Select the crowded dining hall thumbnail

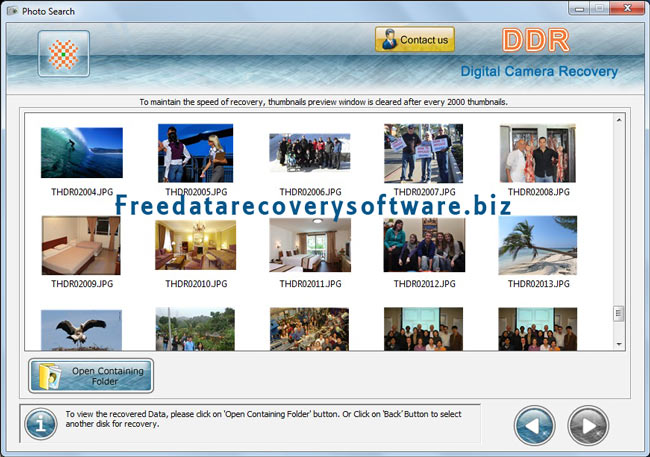coord(309,329)
